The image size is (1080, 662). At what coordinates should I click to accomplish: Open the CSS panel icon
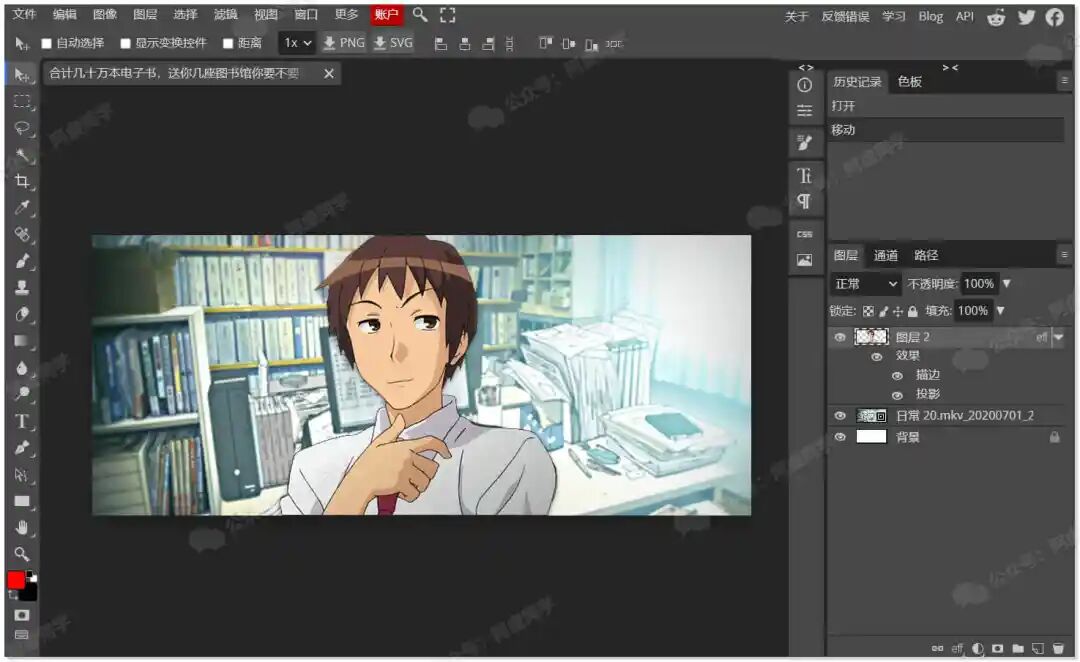coord(804,234)
